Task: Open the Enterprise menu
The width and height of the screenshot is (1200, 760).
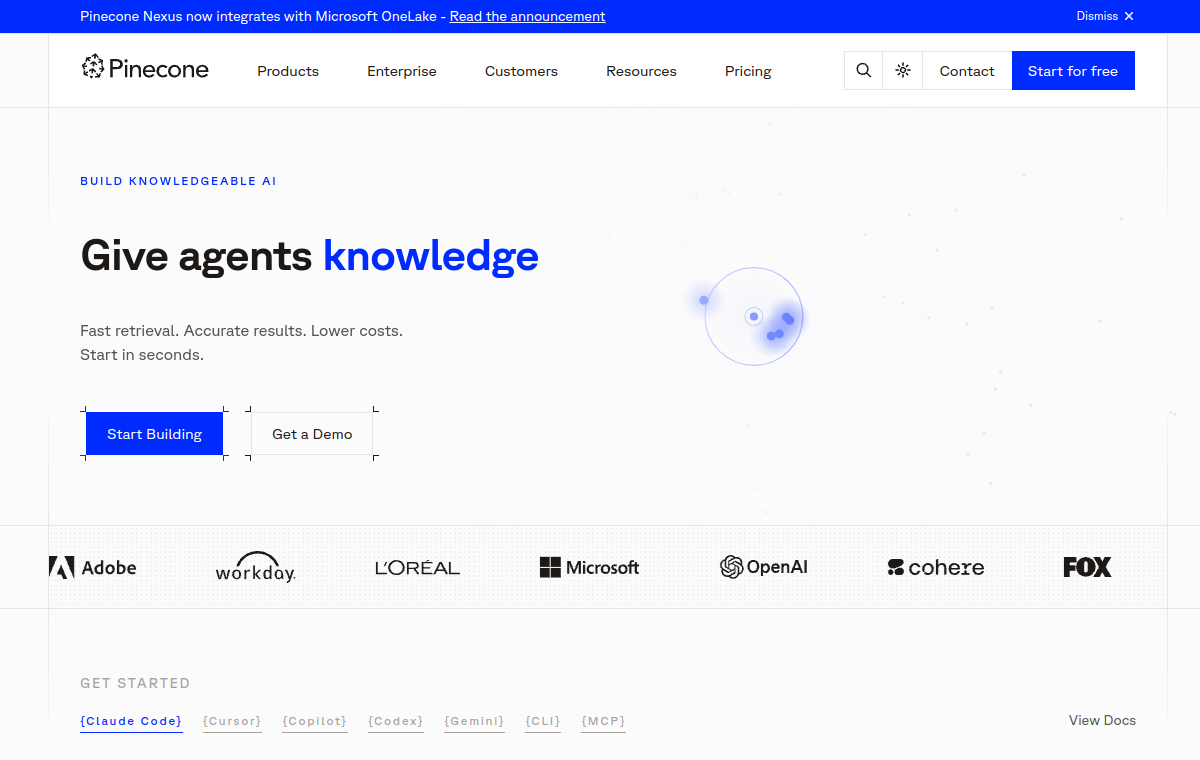Action: [x=402, y=71]
